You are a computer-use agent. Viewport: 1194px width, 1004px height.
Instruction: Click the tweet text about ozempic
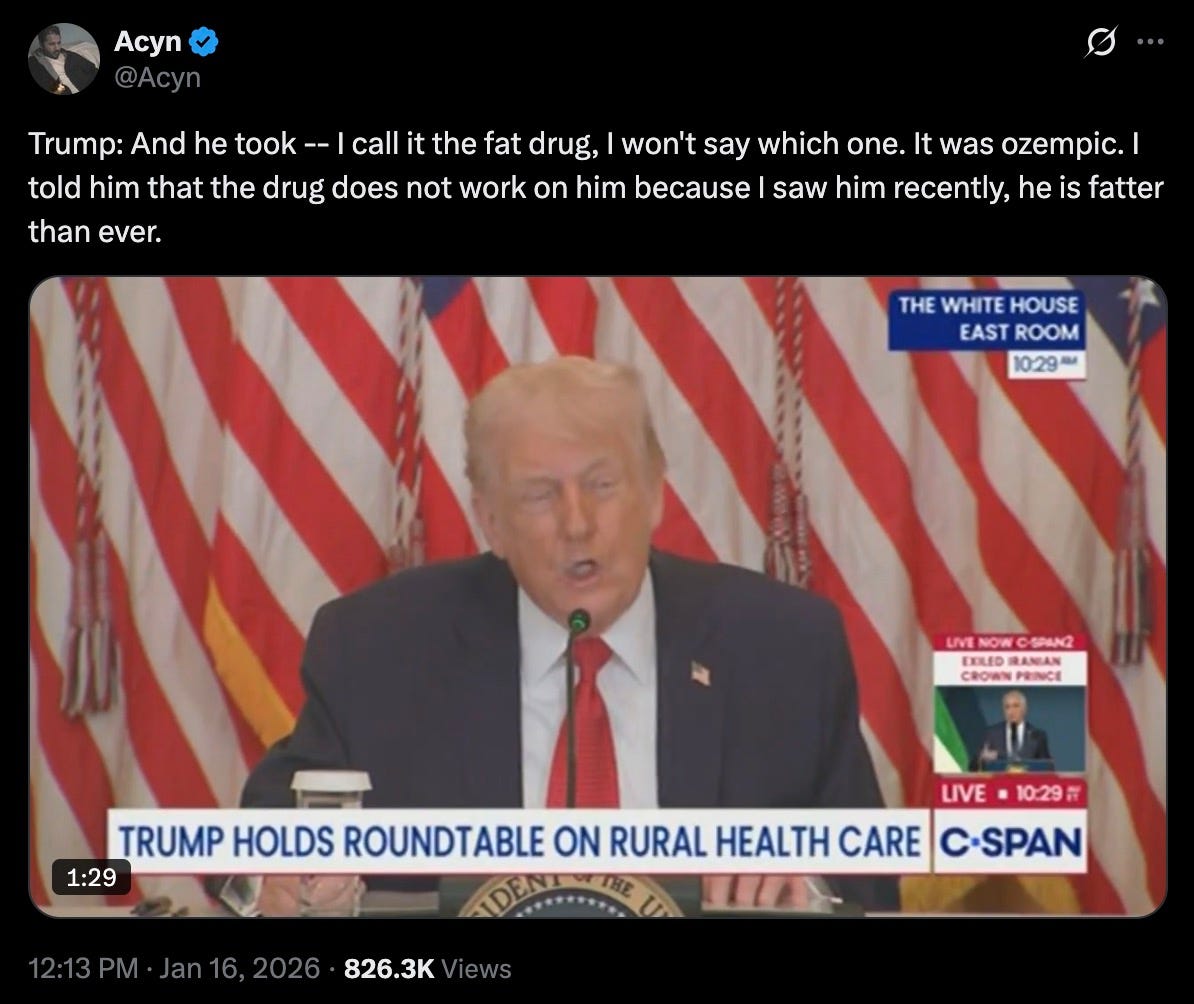tap(596, 187)
